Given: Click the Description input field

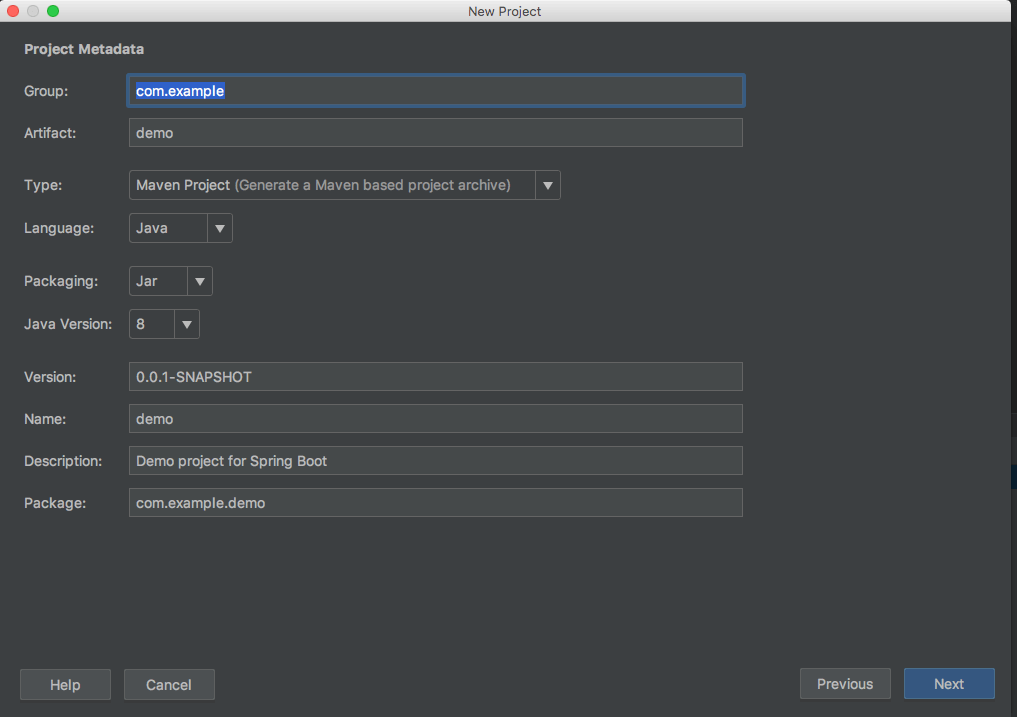Looking at the screenshot, I should click(435, 461).
